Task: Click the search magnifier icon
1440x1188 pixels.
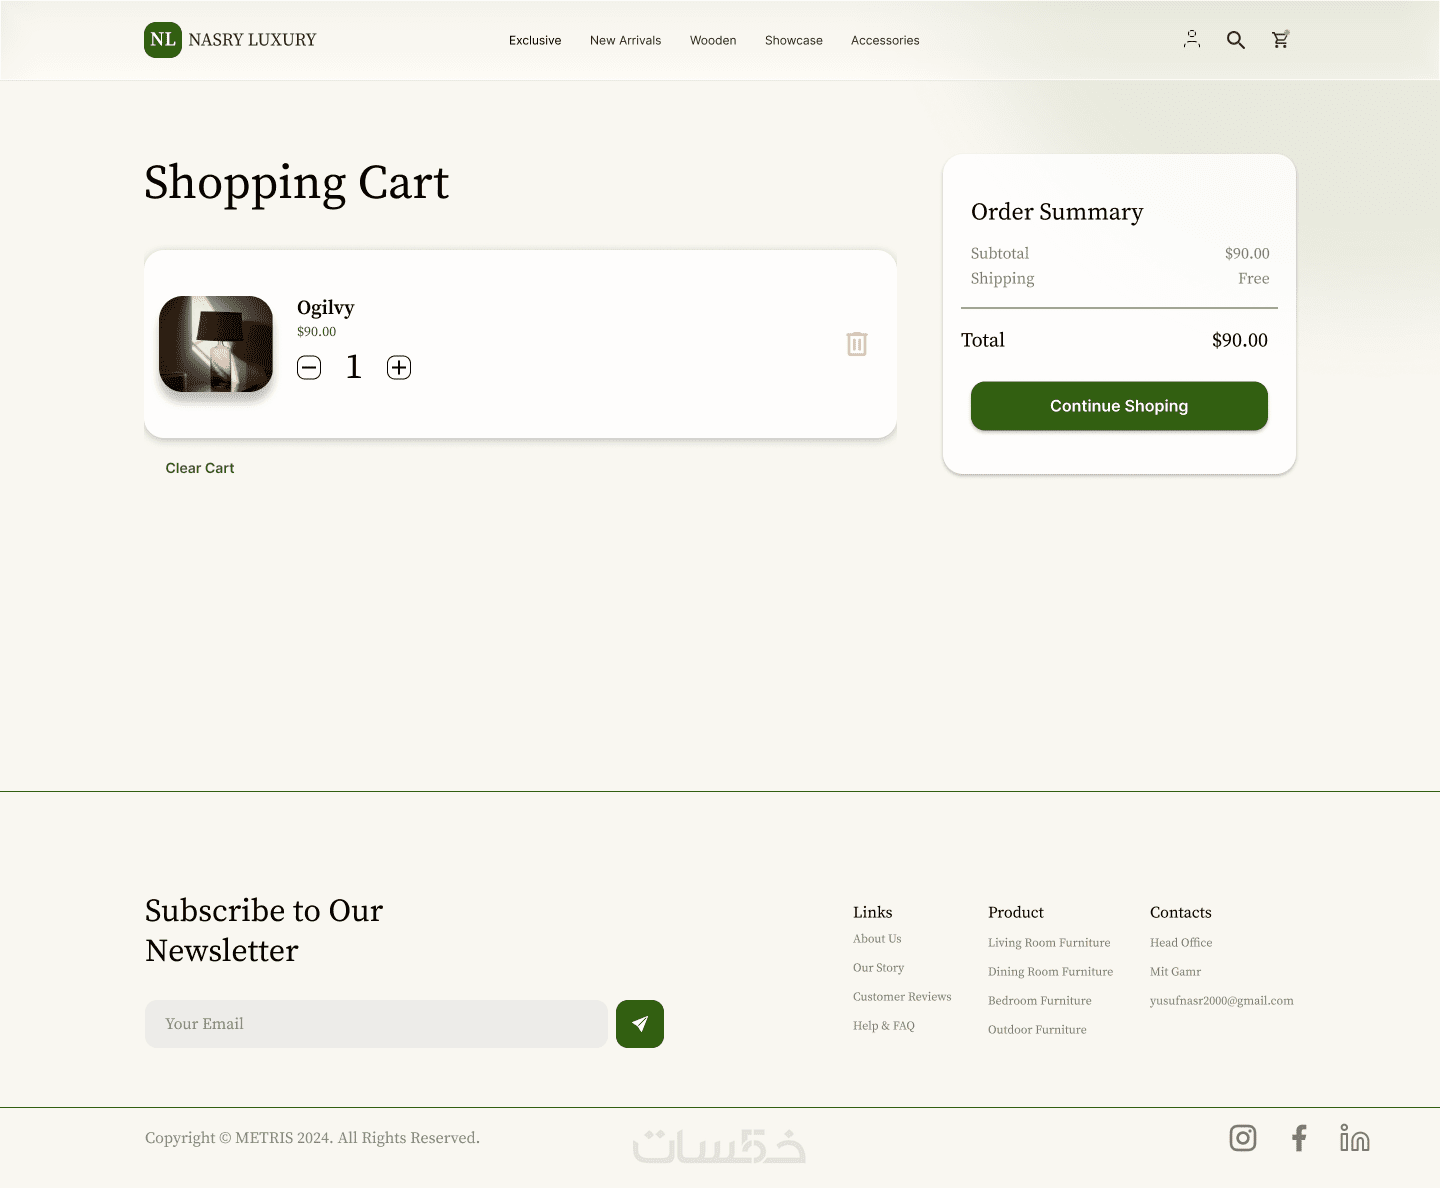Action: coord(1236,40)
